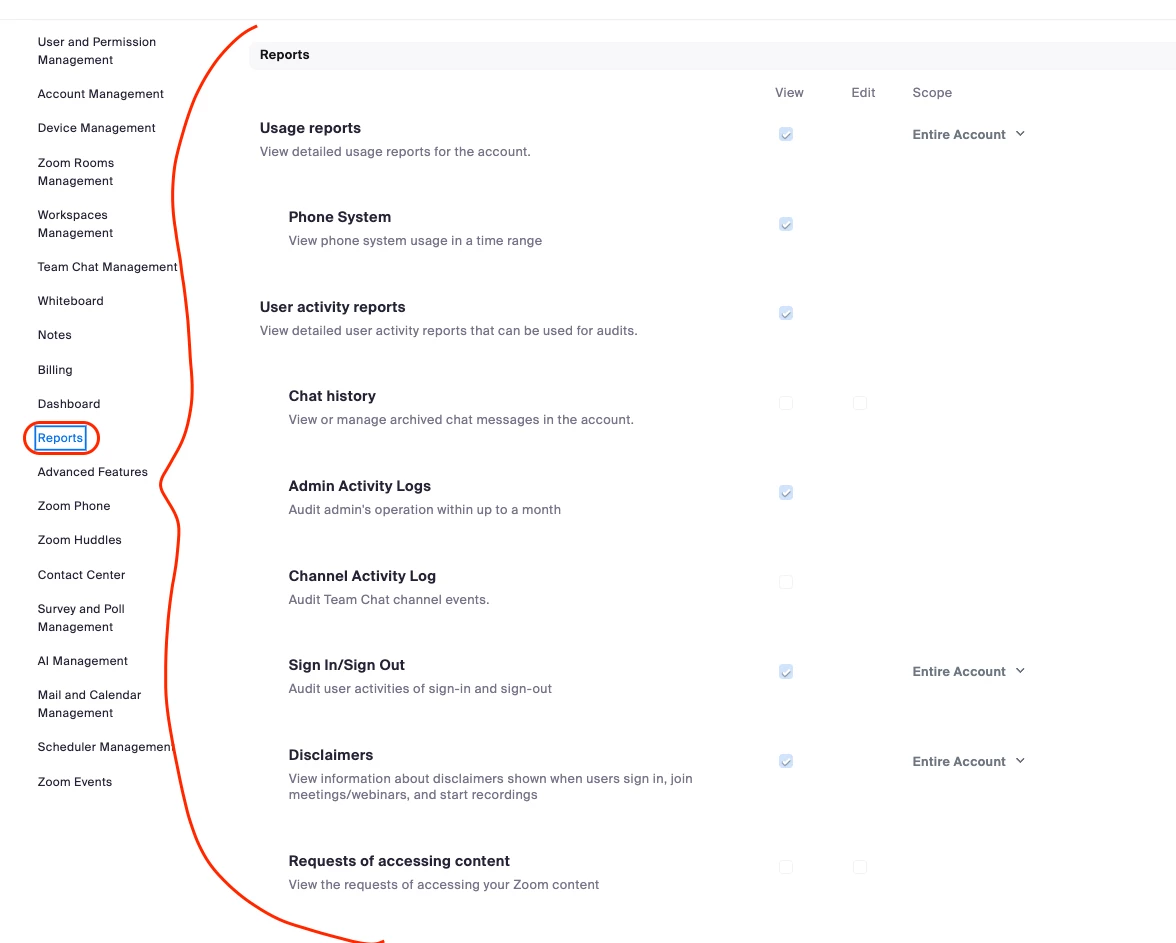Click the View column header
Image resolution: width=1176 pixels, height=943 pixels.
789,92
